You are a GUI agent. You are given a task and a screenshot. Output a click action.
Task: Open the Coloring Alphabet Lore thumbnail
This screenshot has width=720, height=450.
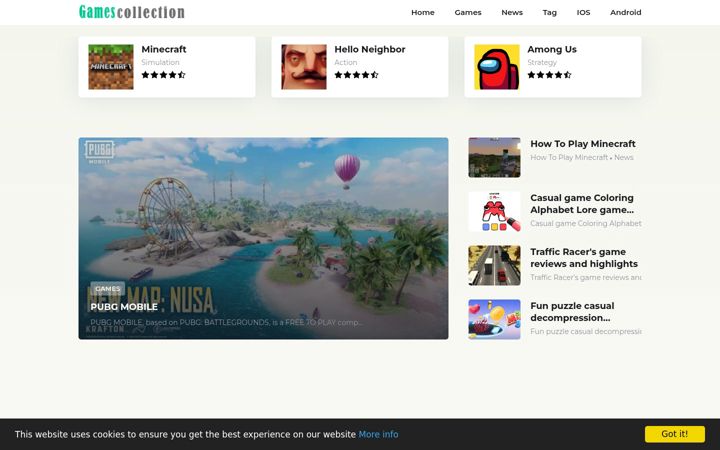point(494,211)
